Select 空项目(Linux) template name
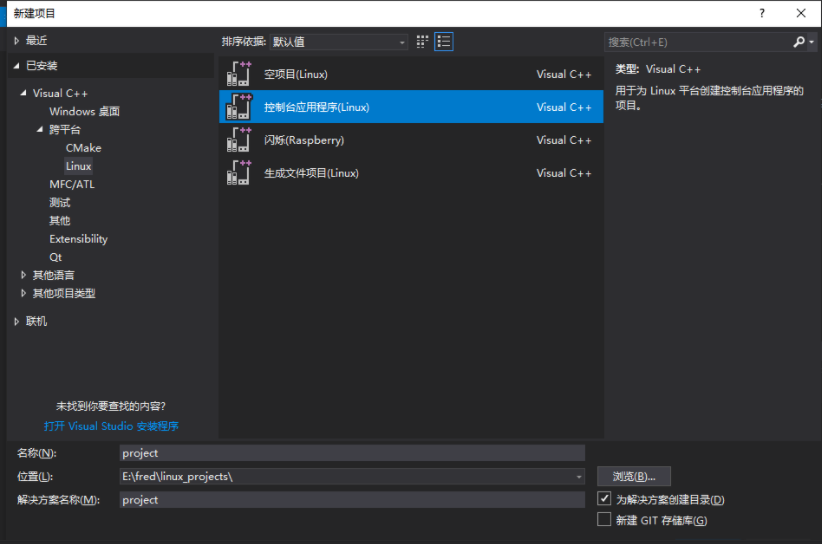 coord(296,74)
